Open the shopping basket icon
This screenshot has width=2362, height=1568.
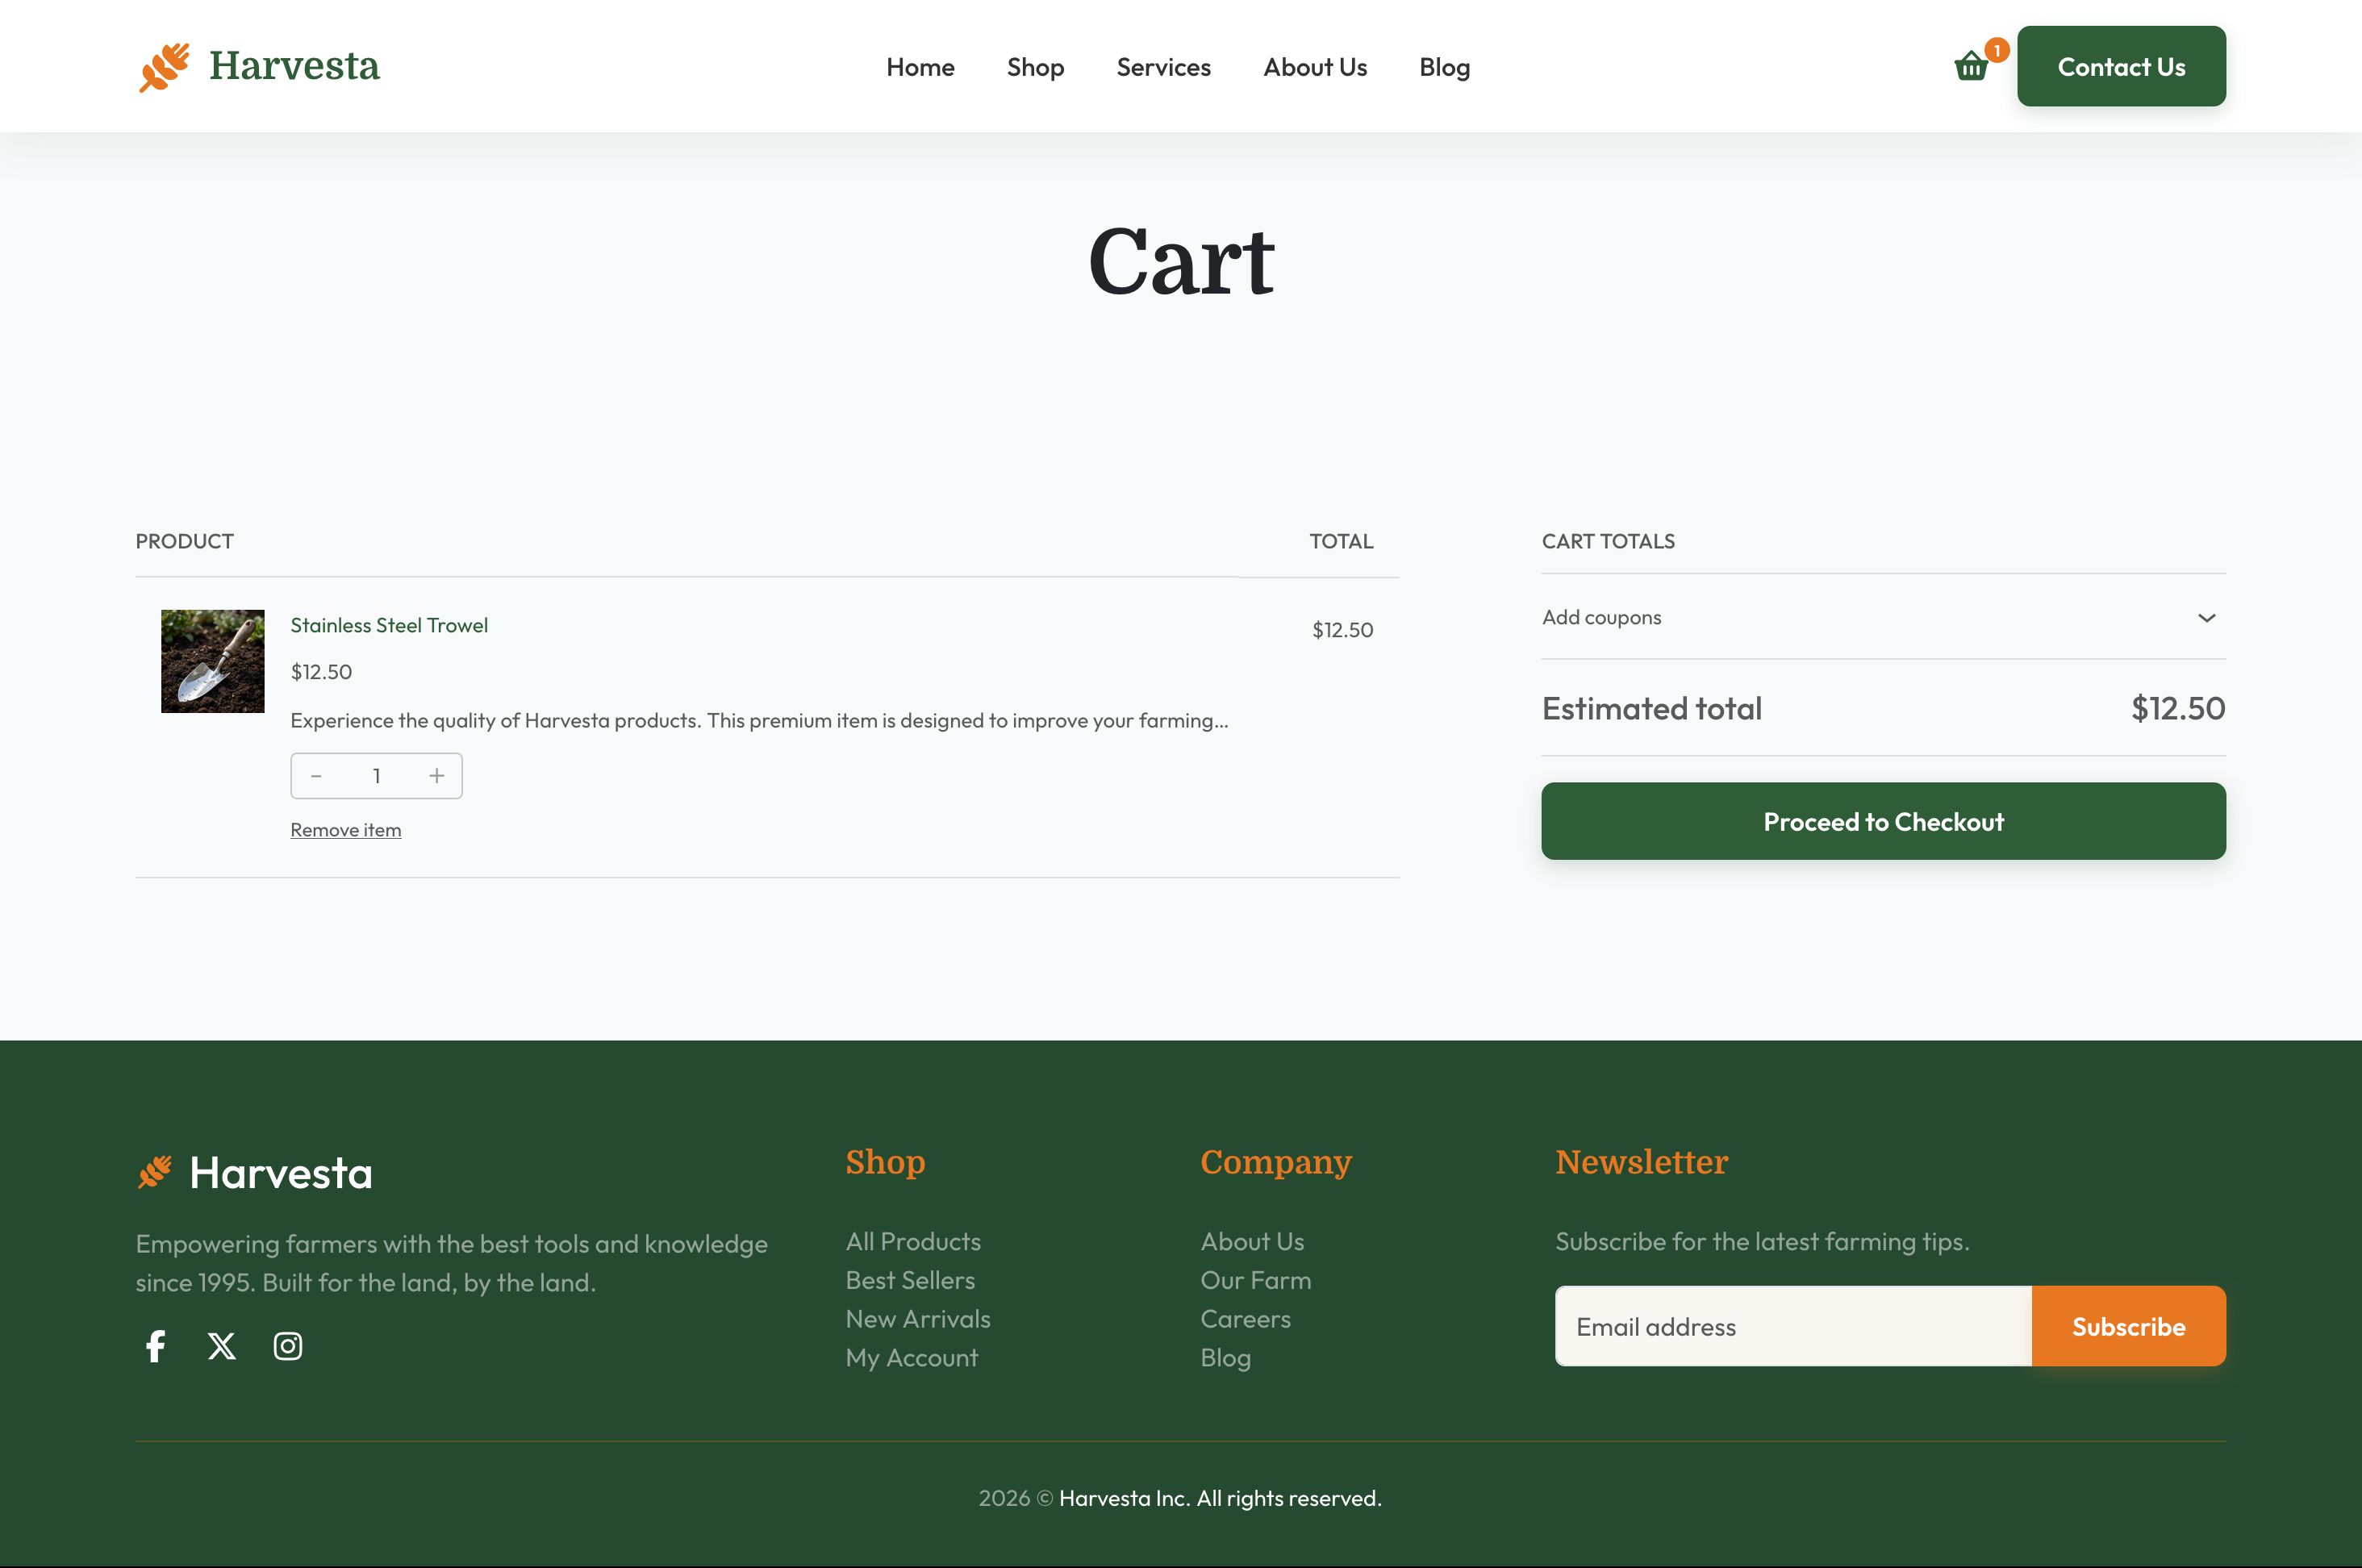[1971, 67]
